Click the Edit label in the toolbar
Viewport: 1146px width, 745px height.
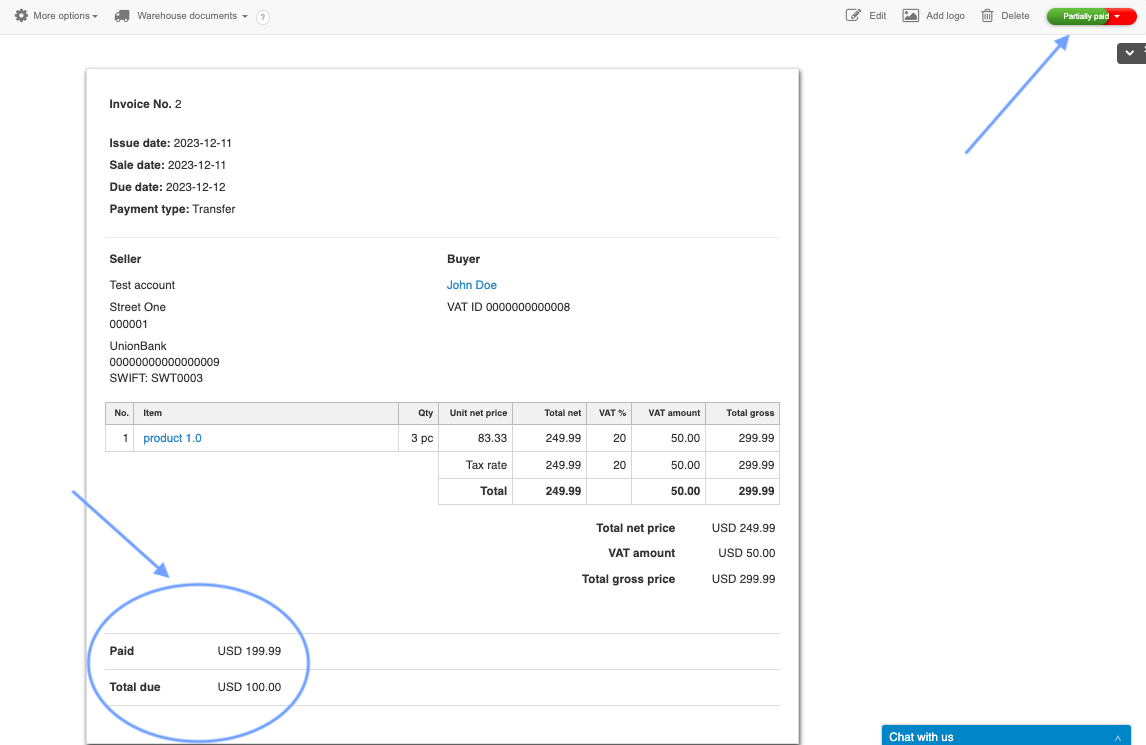[x=878, y=16]
